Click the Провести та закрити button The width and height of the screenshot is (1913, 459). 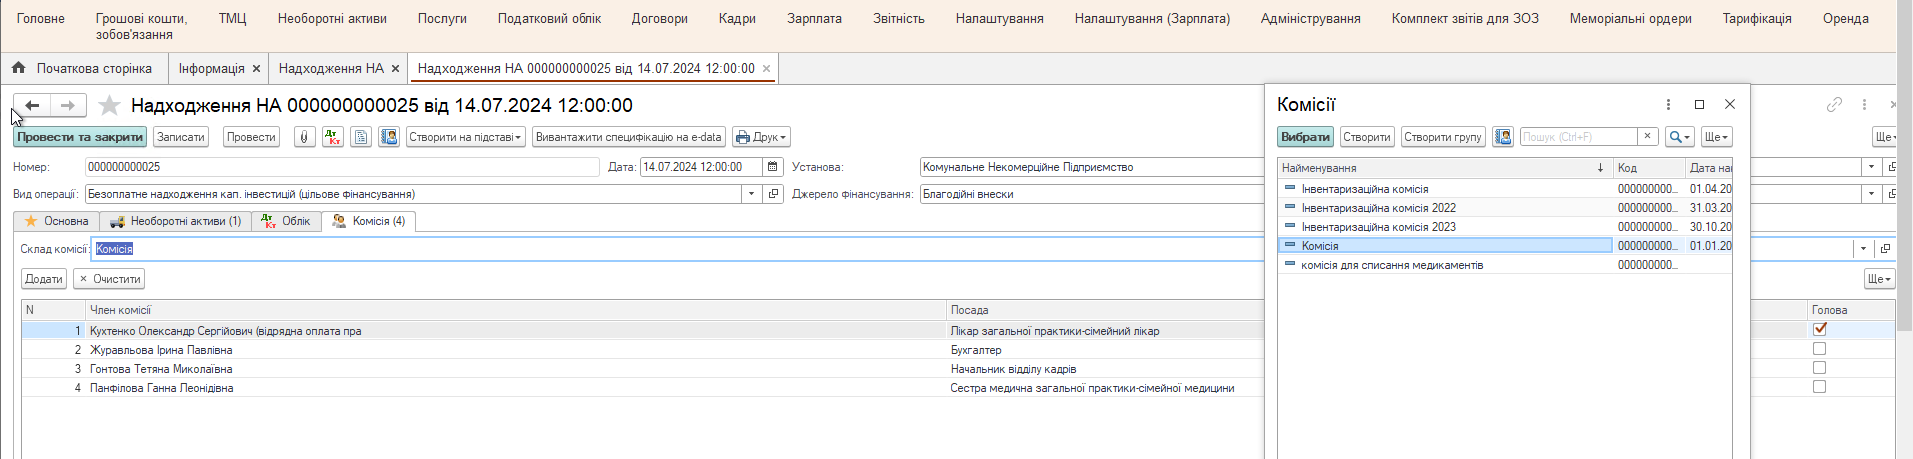[80, 137]
